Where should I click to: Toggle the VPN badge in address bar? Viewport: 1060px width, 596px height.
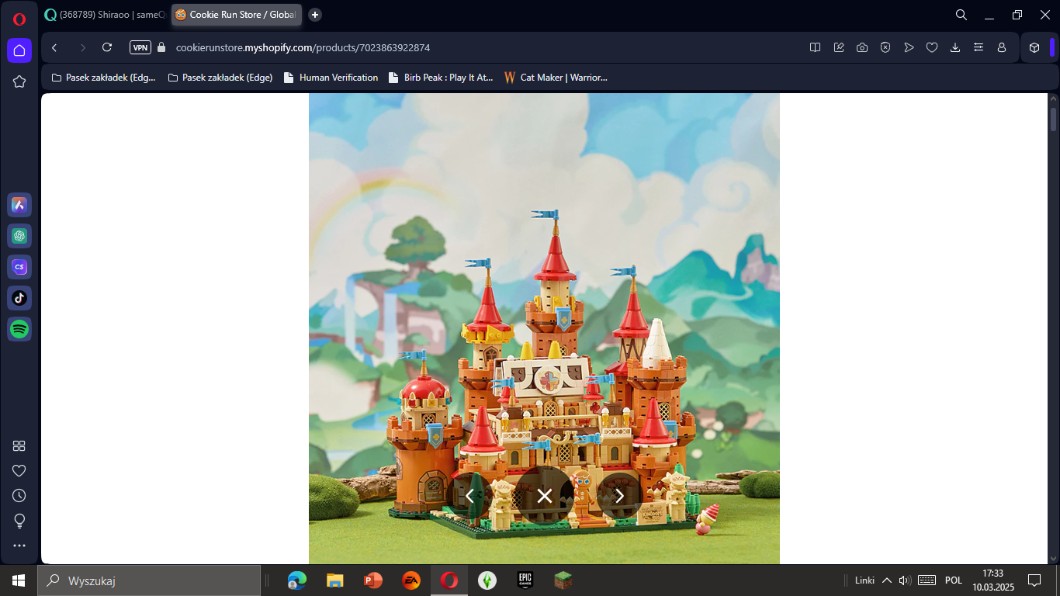[140, 47]
